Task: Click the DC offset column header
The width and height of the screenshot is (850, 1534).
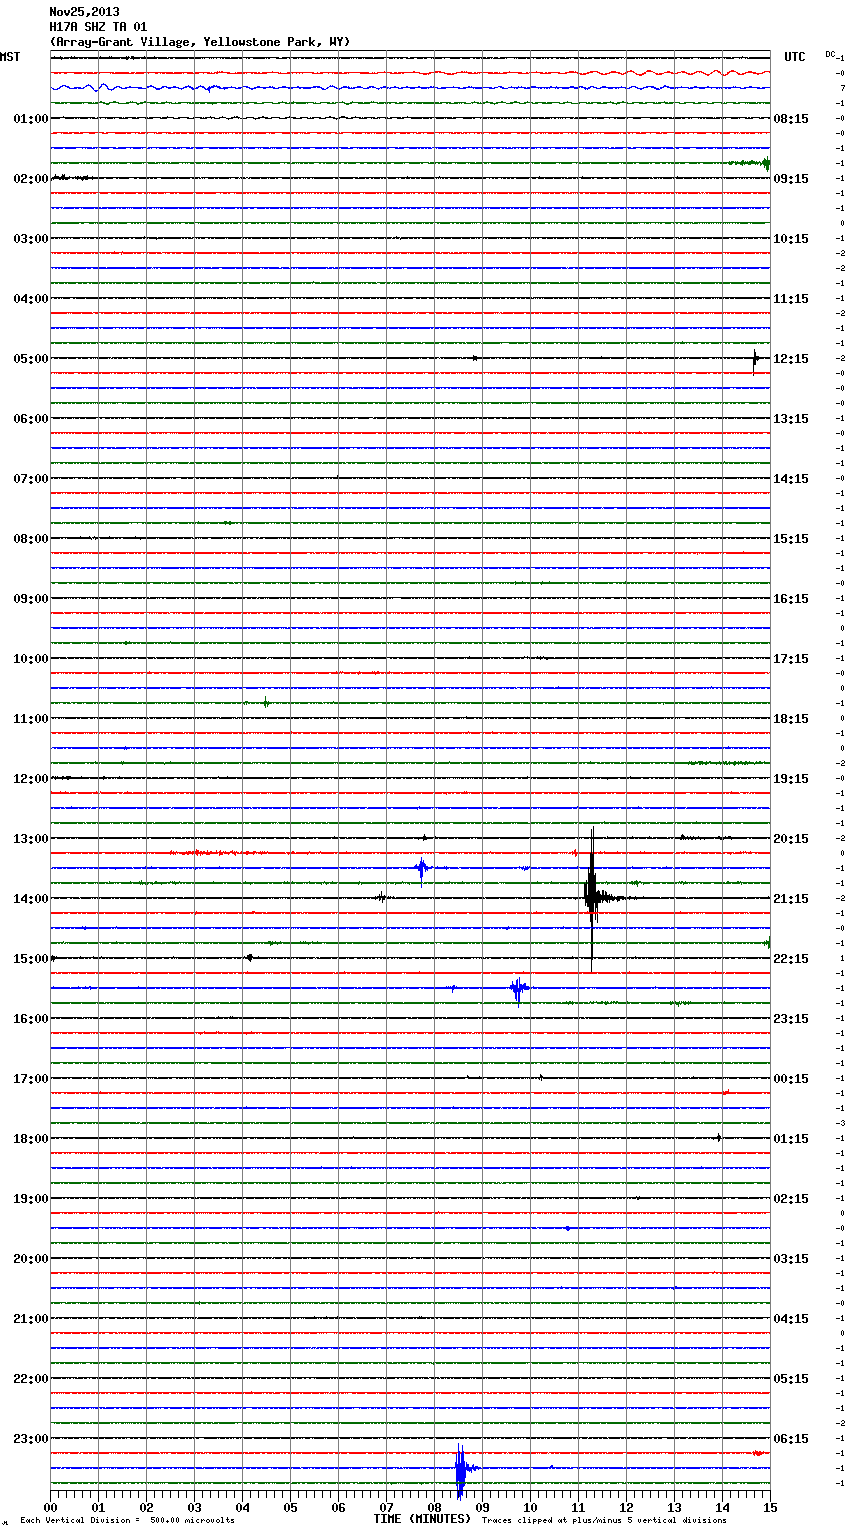Action: [x=830, y=54]
